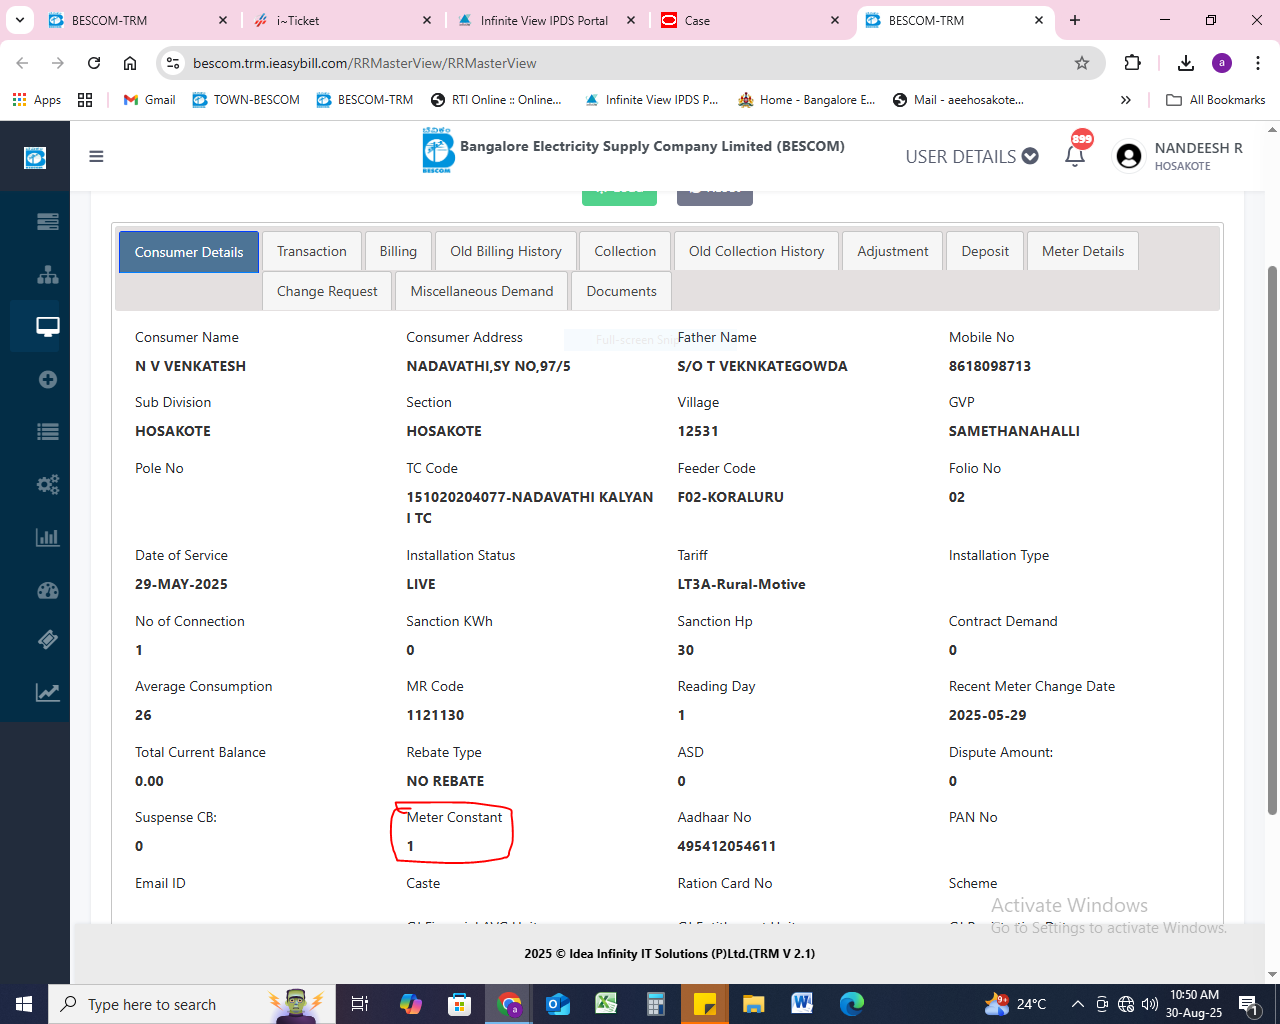Open the RTI Online bookmark
Image resolution: width=1280 pixels, height=1024 pixels.
click(x=496, y=100)
